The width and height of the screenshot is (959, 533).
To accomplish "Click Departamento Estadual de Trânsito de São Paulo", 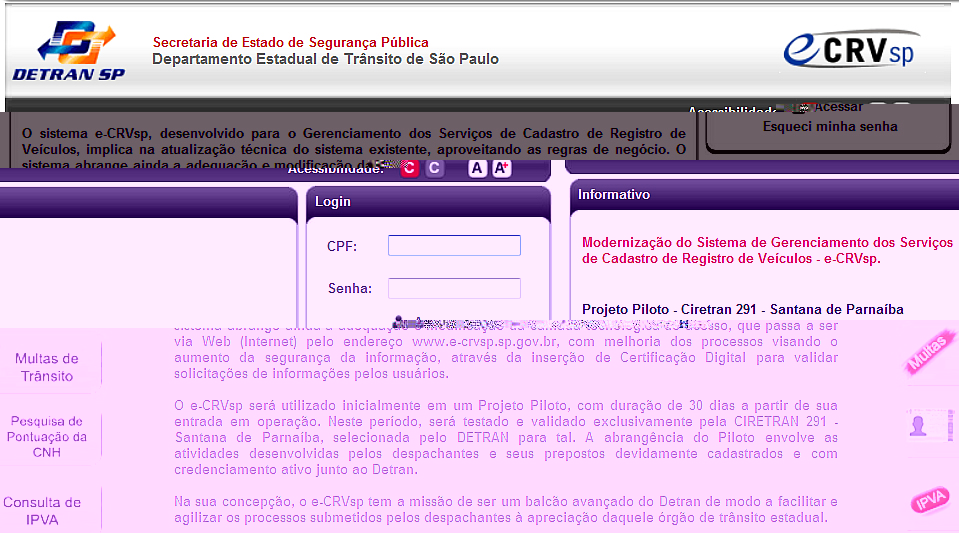I will click(325, 59).
